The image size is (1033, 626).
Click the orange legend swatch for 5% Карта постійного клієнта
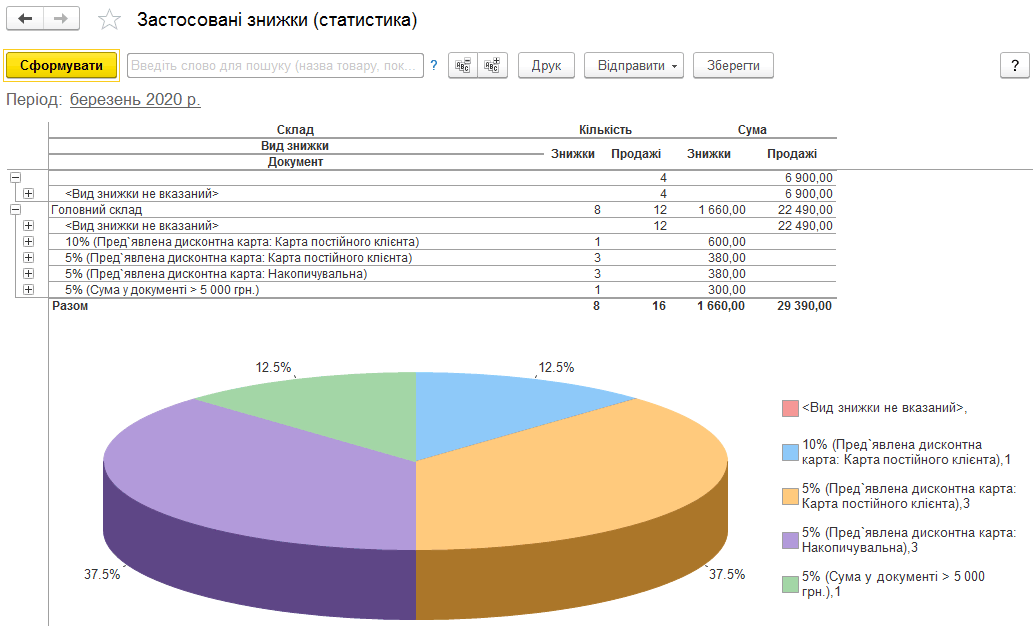[790, 496]
